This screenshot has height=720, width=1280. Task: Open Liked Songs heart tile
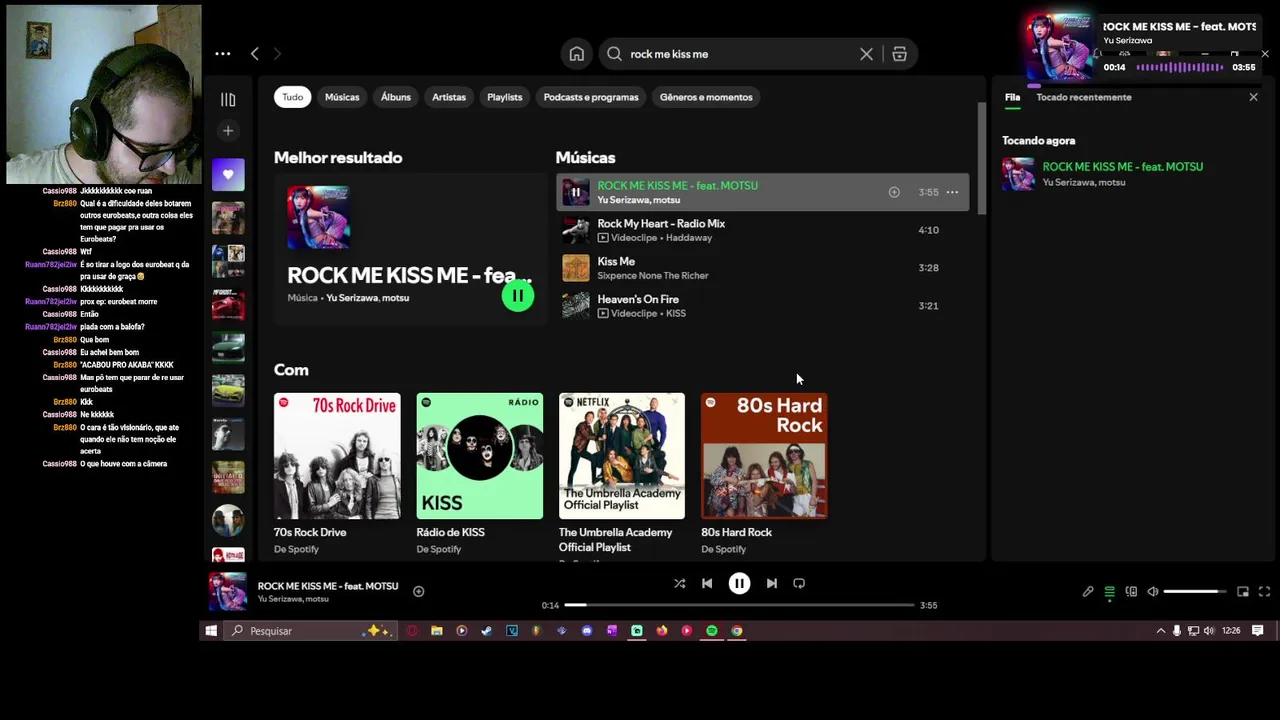pyautogui.click(x=228, y=175)
